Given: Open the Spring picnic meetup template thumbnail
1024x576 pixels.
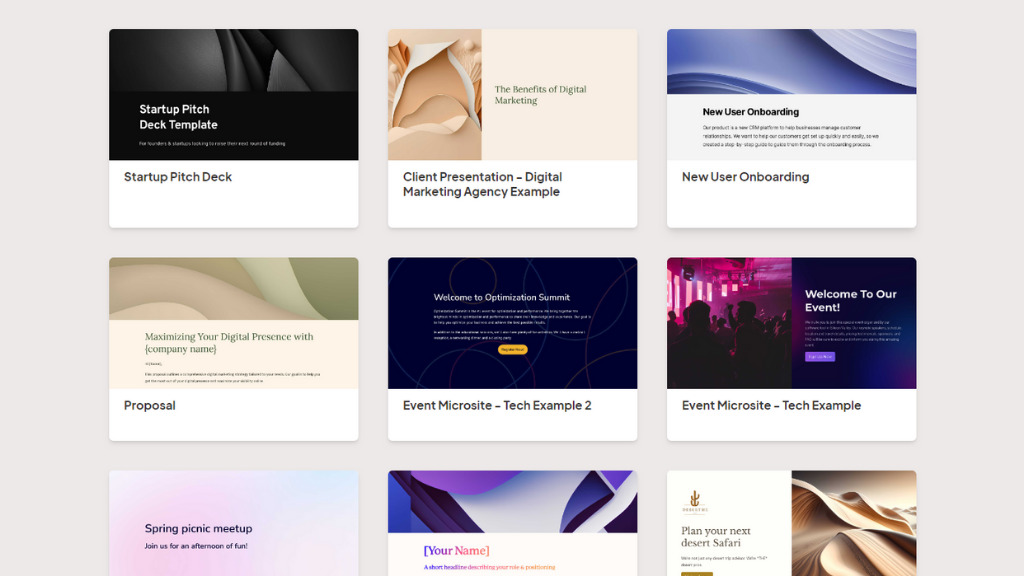Looking at the screenshot, I should (234, 523).
